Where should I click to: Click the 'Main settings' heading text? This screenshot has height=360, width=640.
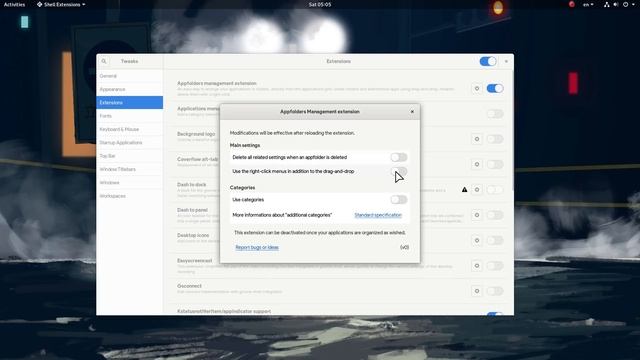tap(245, 145)
